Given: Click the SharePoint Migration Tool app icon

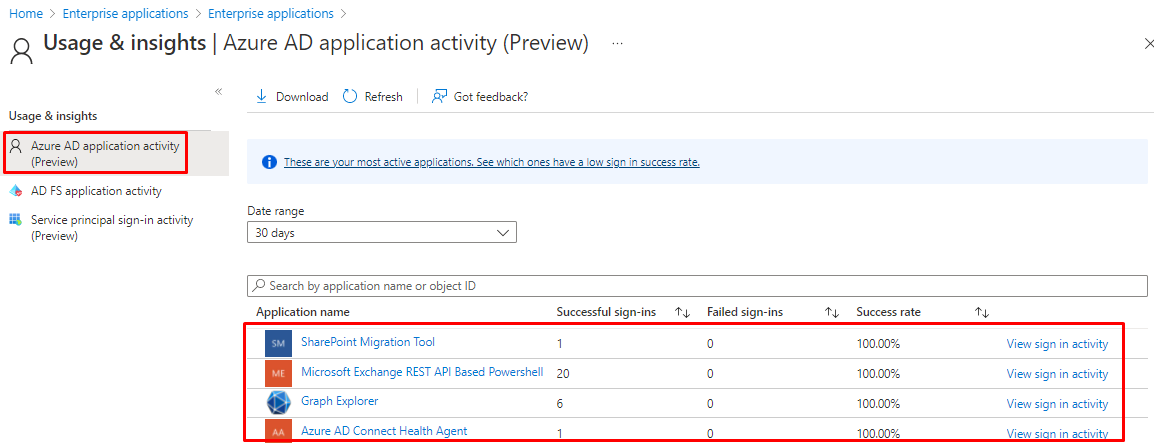Looking at the screenshot, I should pyautogui.click(x=278, y=343).
